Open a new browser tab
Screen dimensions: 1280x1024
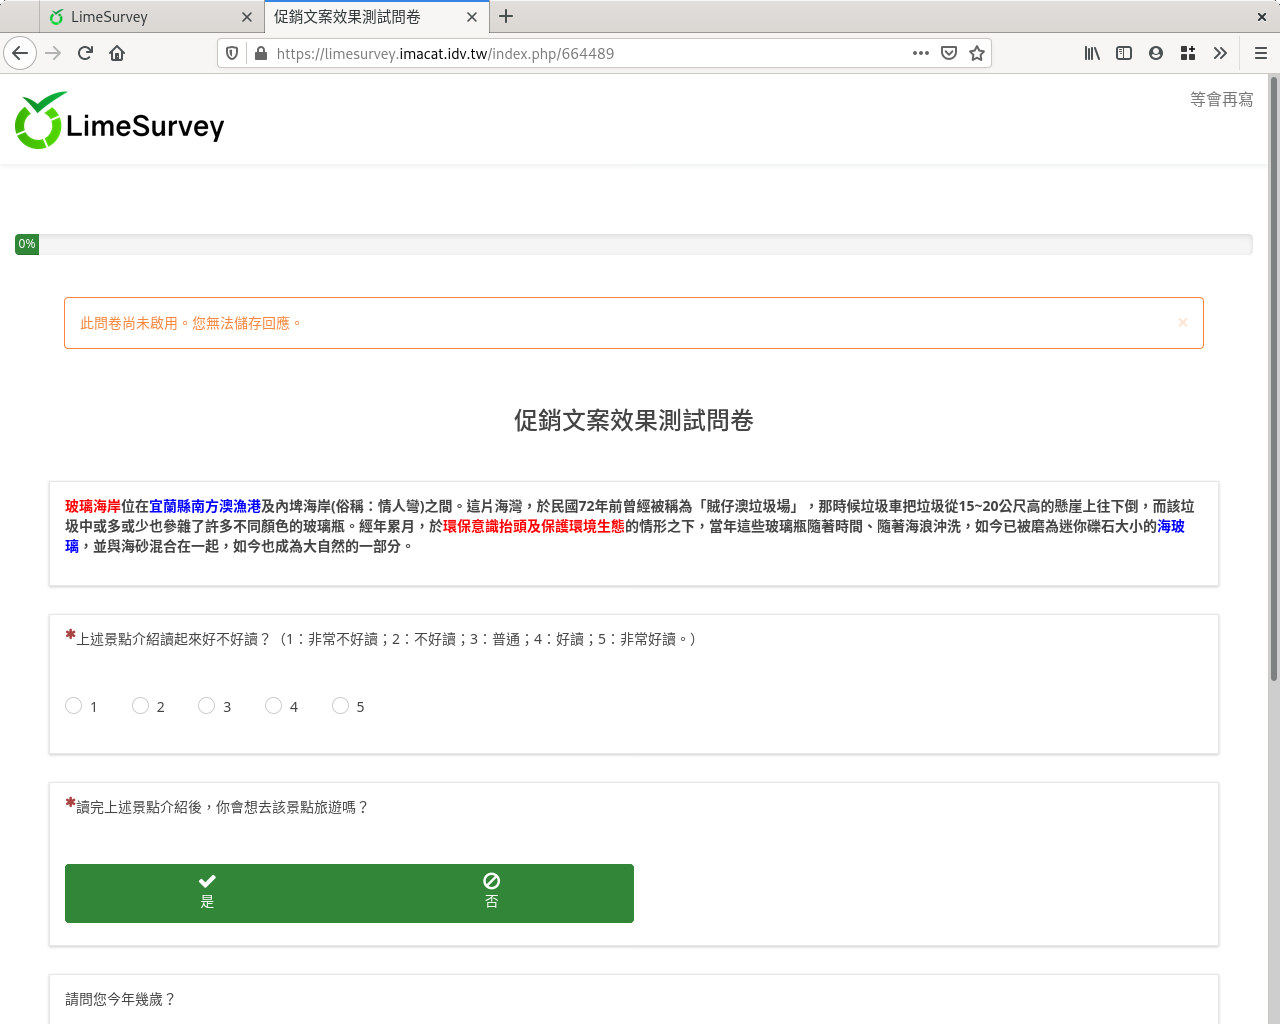tap(506, 16)
